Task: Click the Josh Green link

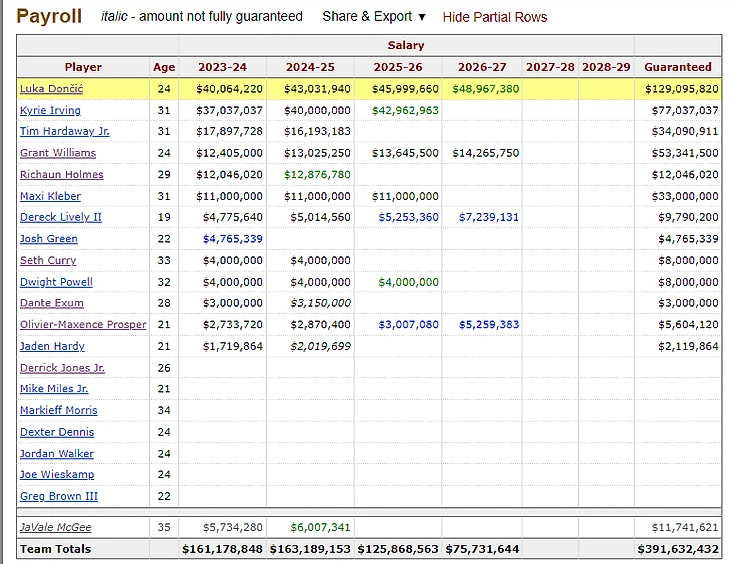Action: (48, 239)
